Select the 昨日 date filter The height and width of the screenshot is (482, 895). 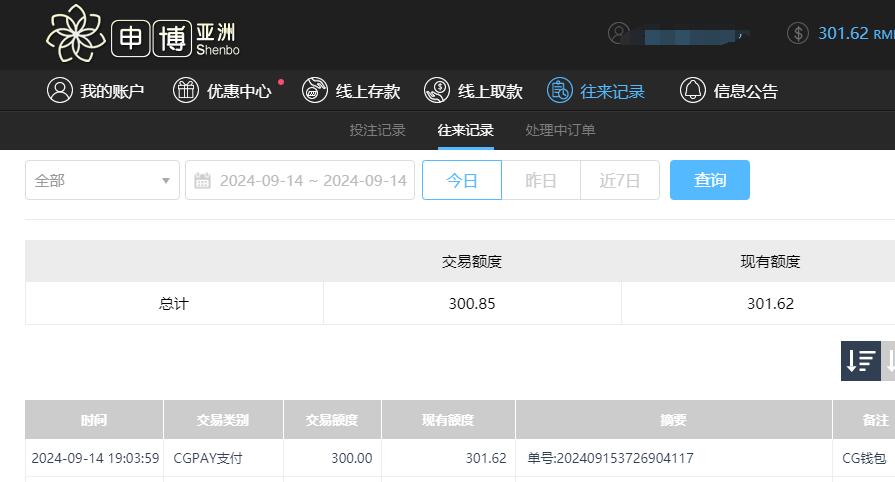[541, 180]
